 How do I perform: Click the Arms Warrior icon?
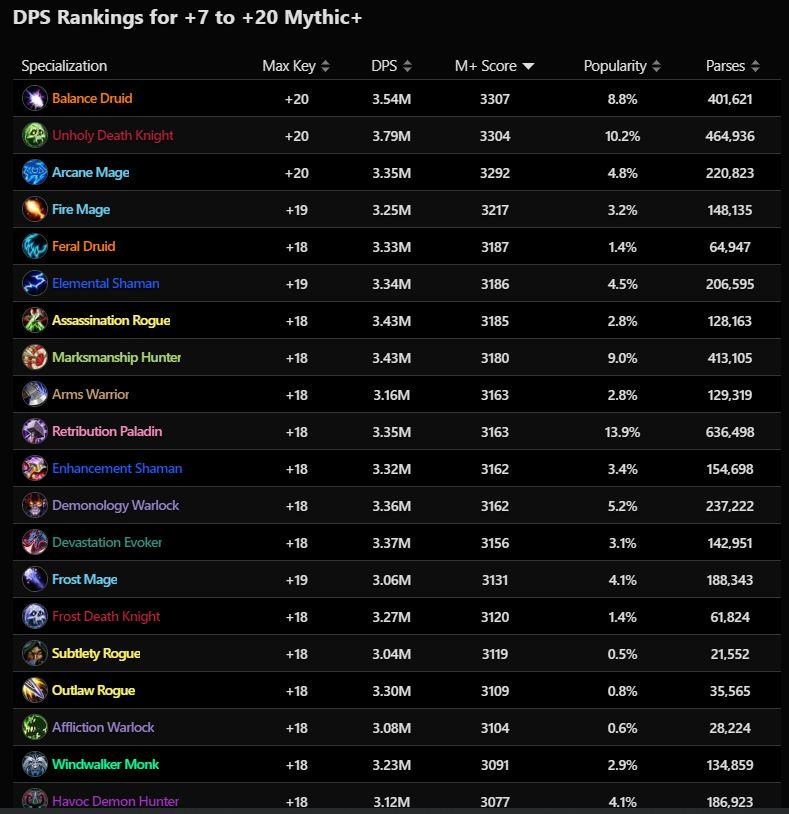34,395
